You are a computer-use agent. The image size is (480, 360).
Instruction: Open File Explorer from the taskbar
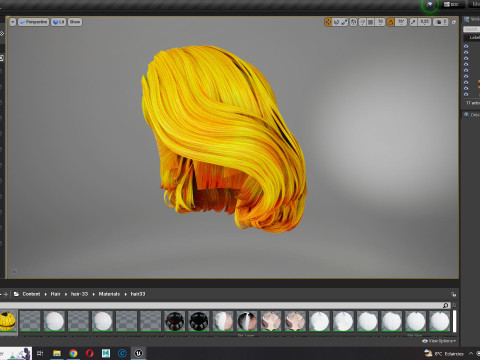[57, 353]
